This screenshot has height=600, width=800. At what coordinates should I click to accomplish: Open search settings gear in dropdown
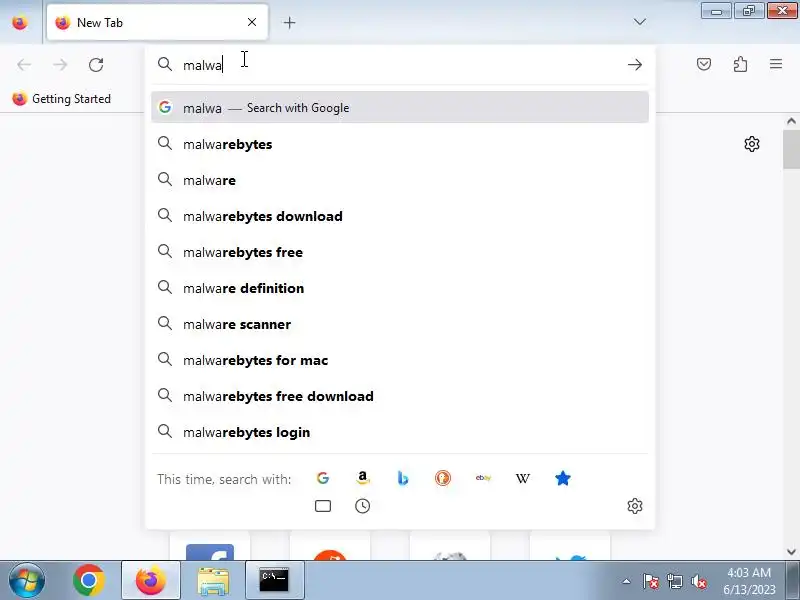coord(635,506)
